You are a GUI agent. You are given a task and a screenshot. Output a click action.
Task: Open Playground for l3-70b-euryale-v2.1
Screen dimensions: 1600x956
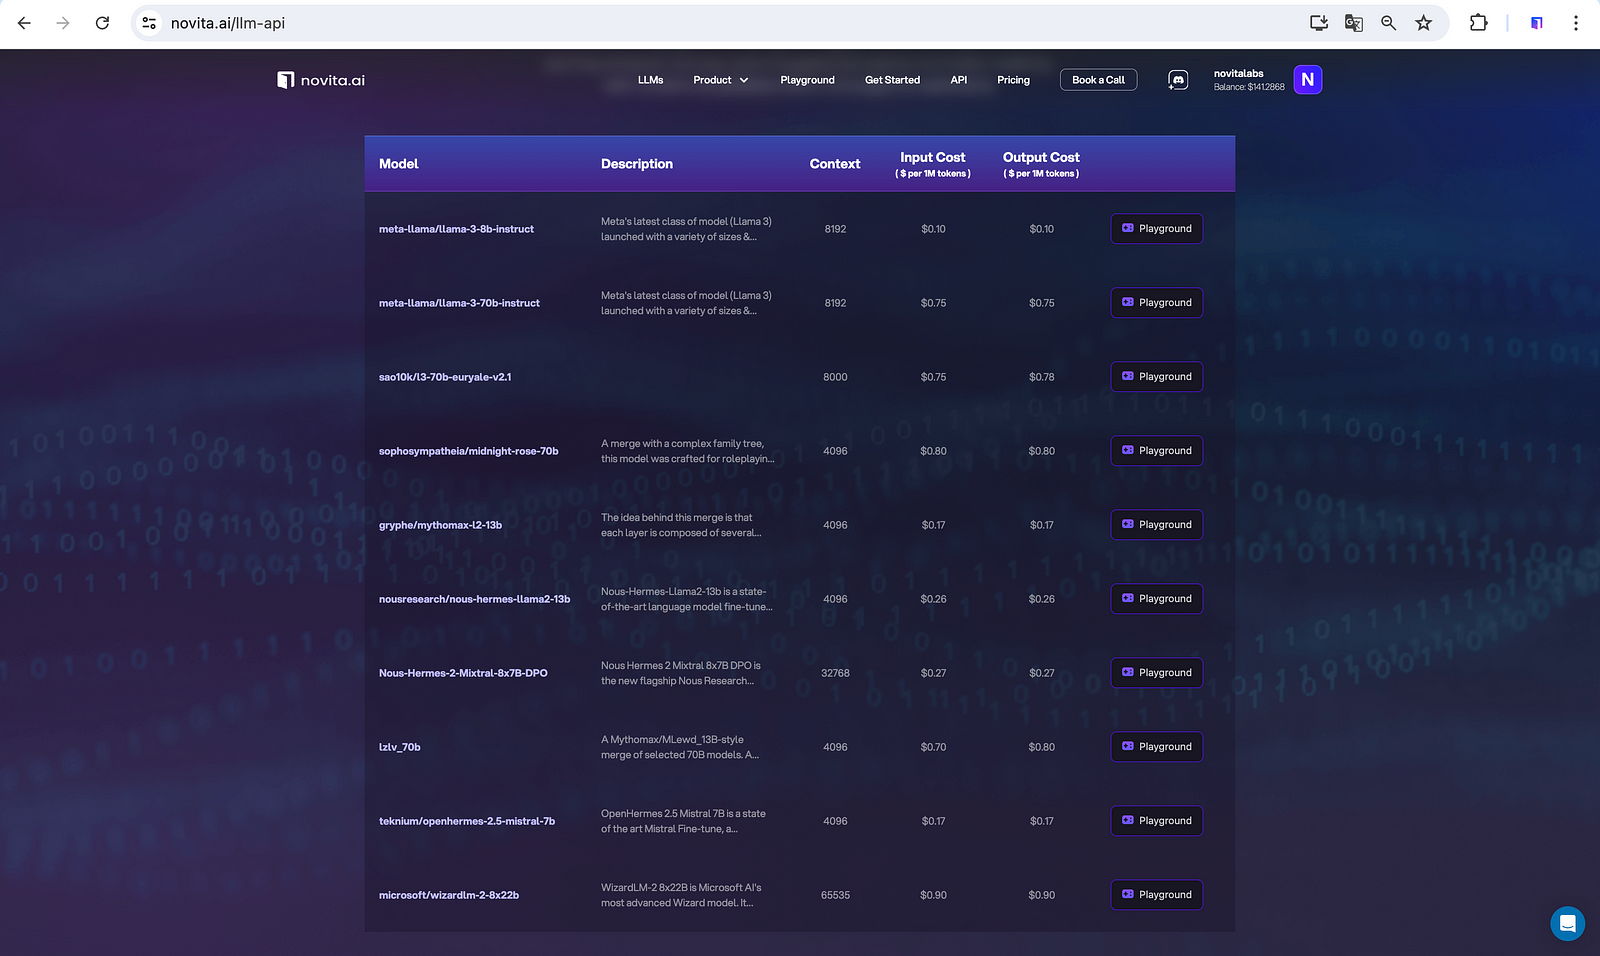coord(1157,377)
